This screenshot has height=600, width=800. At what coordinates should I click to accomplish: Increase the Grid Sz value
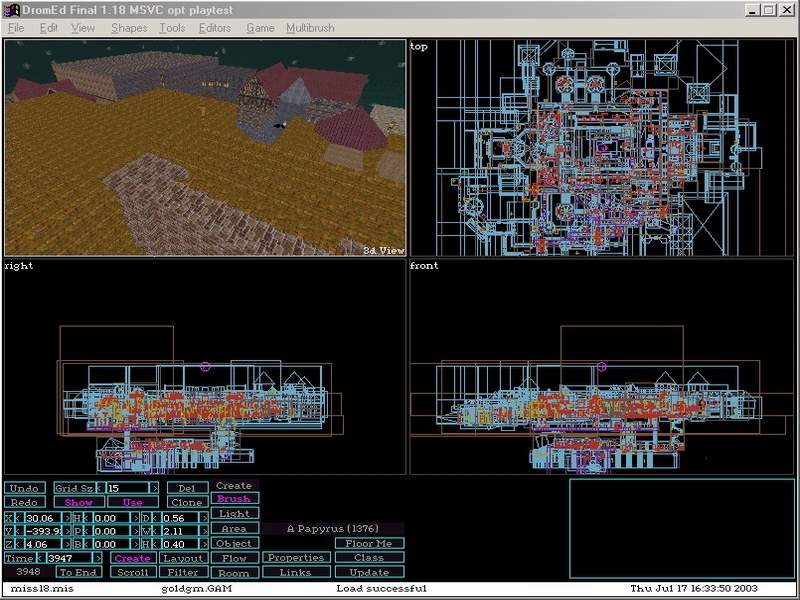click(x=154, y=488)
